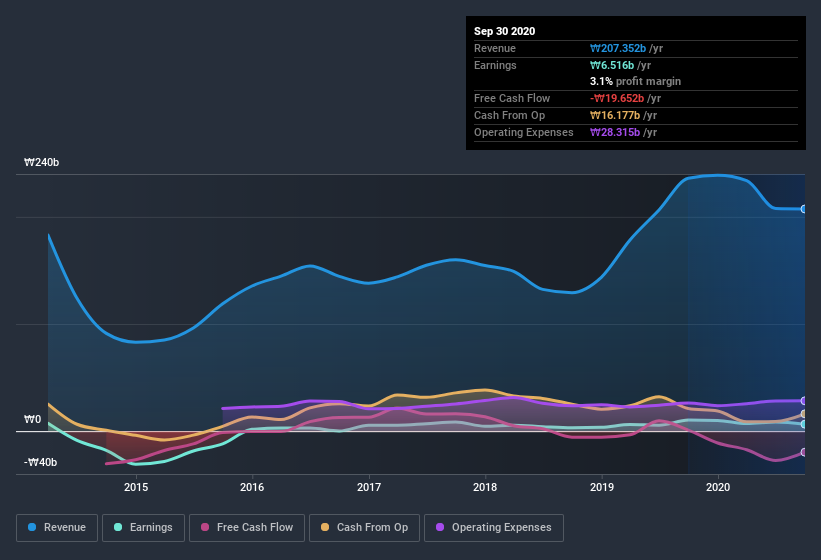Click the 3.1% profit margin text
Image resolution: width=821 pixels, height=560 pixels.
coord(636,81)
